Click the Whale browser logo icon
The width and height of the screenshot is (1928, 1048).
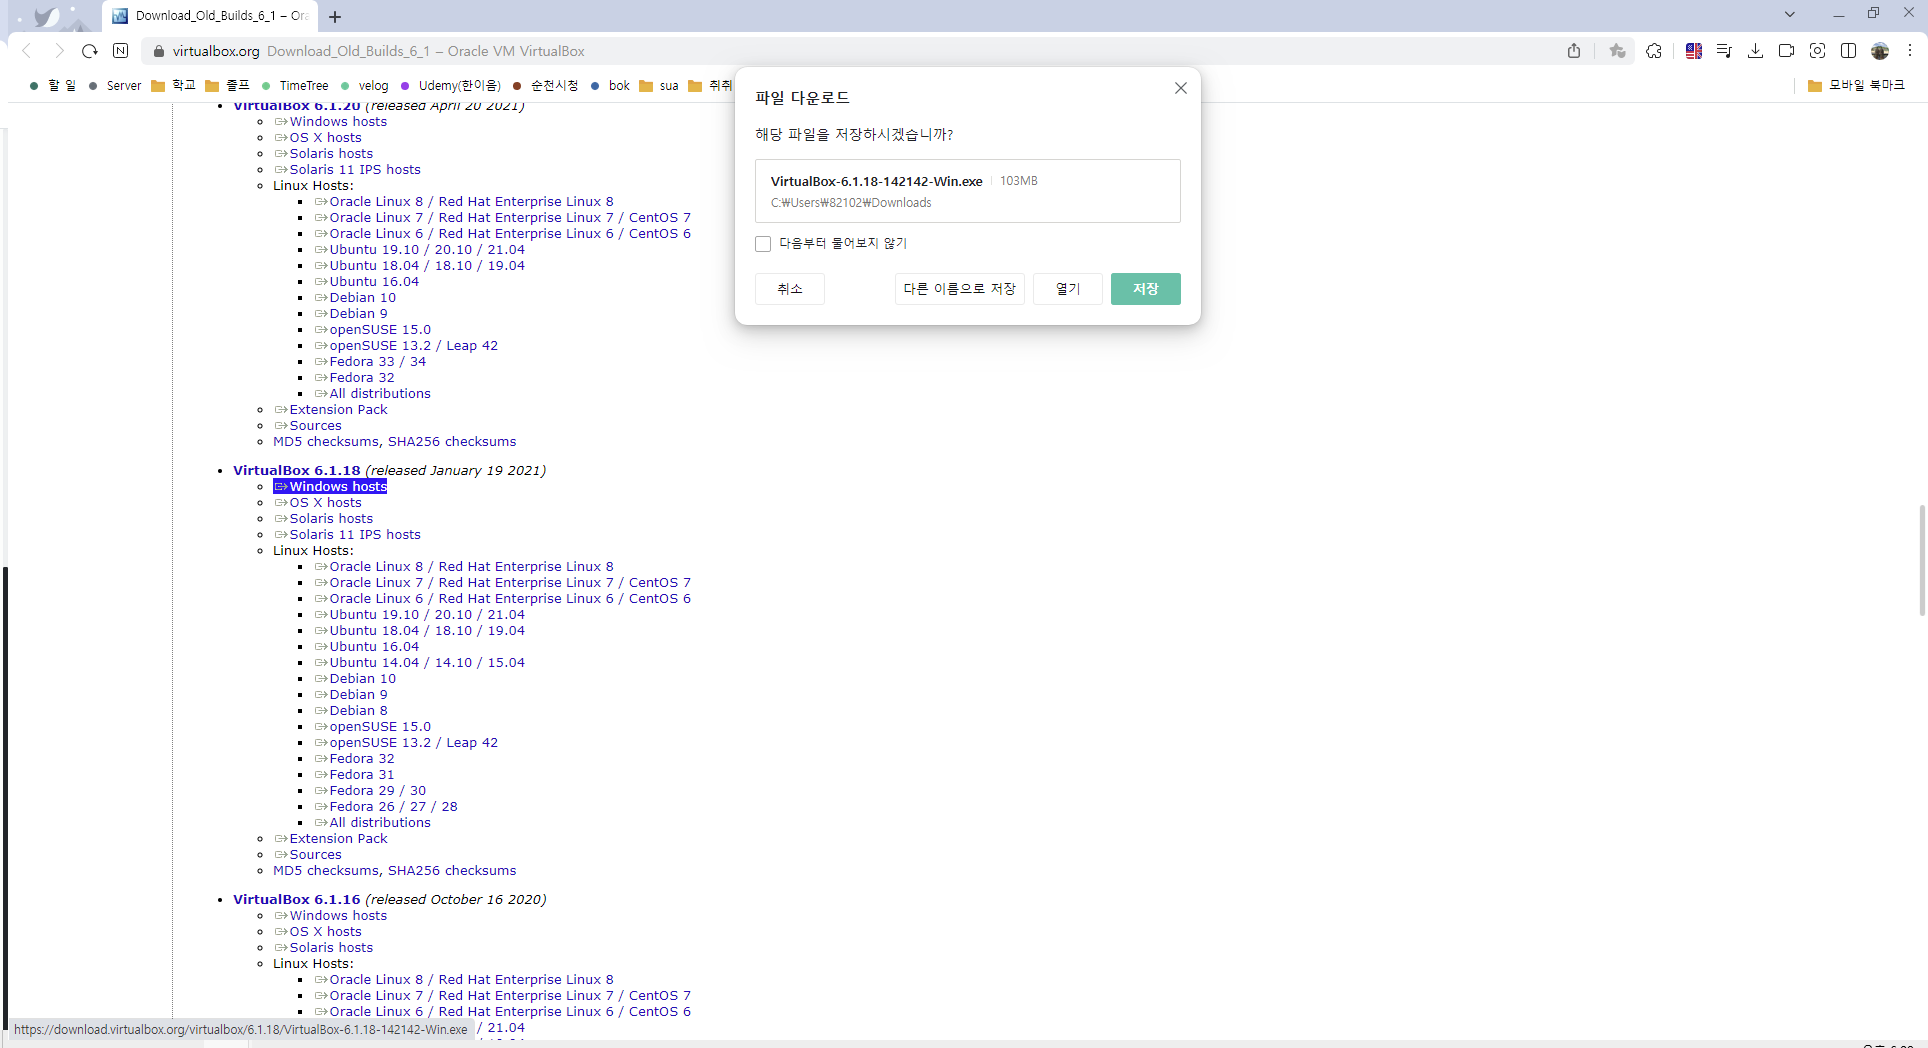point(46,17)
